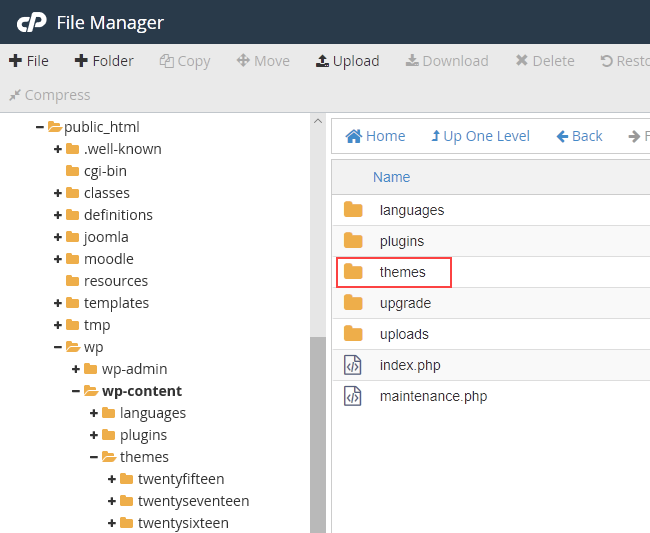Open twentyseventeen theme folder in tree
This screenshot has height=533, width=650.
[x=193, y=501]
